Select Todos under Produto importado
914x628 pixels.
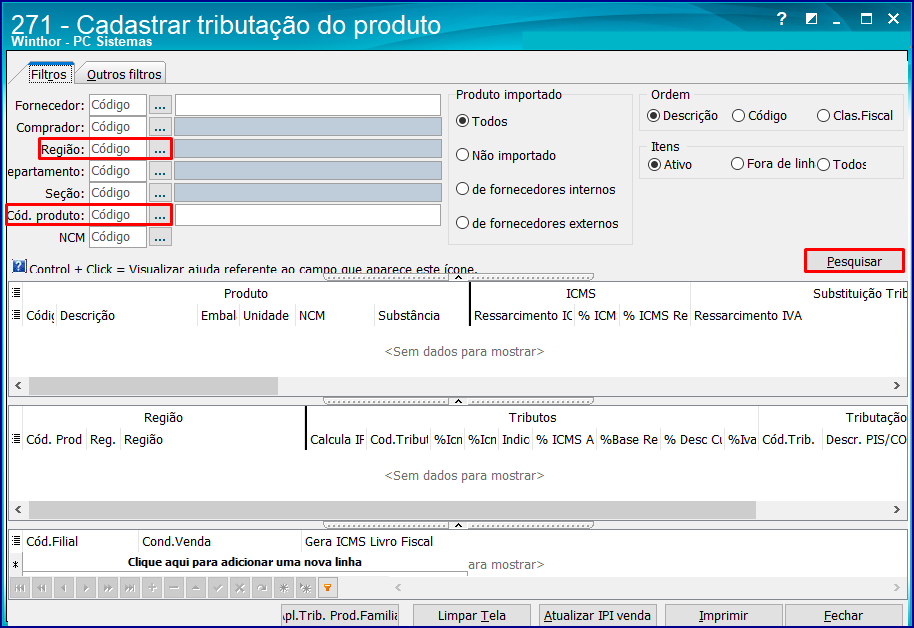point(481,121)
